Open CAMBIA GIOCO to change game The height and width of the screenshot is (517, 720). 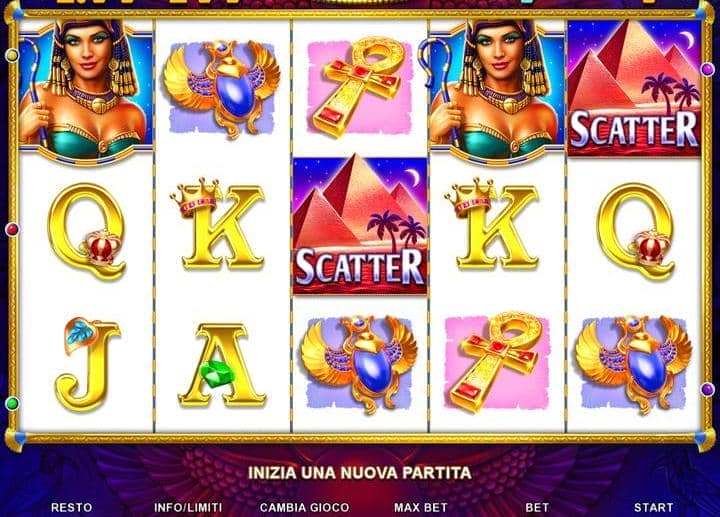pyautogui.click(x=304, y=507)
